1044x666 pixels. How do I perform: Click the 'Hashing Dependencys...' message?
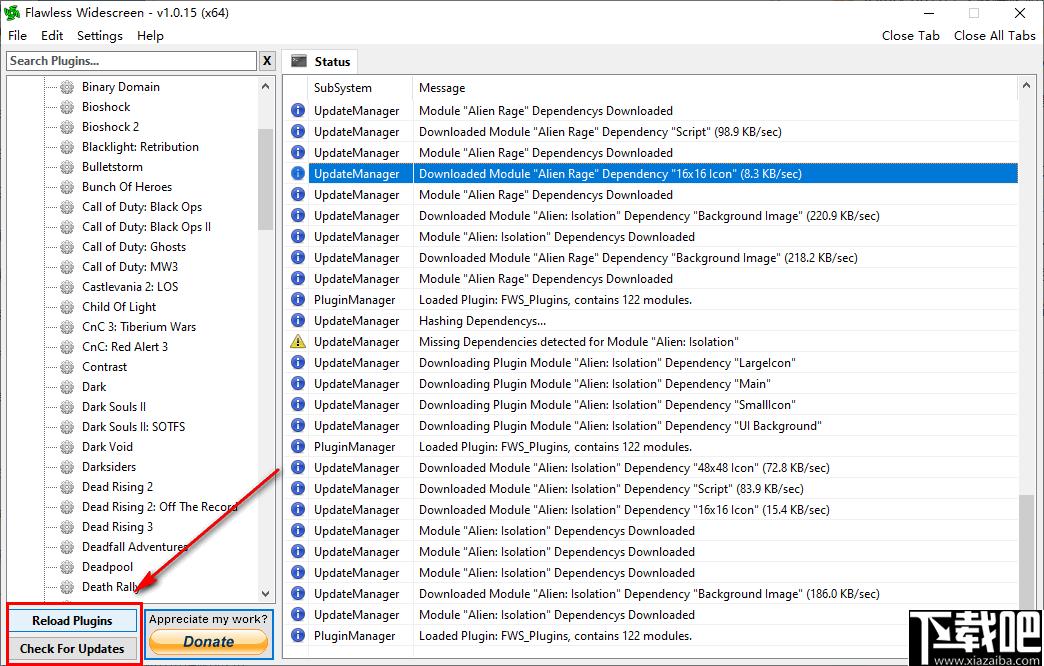point(482,320)
